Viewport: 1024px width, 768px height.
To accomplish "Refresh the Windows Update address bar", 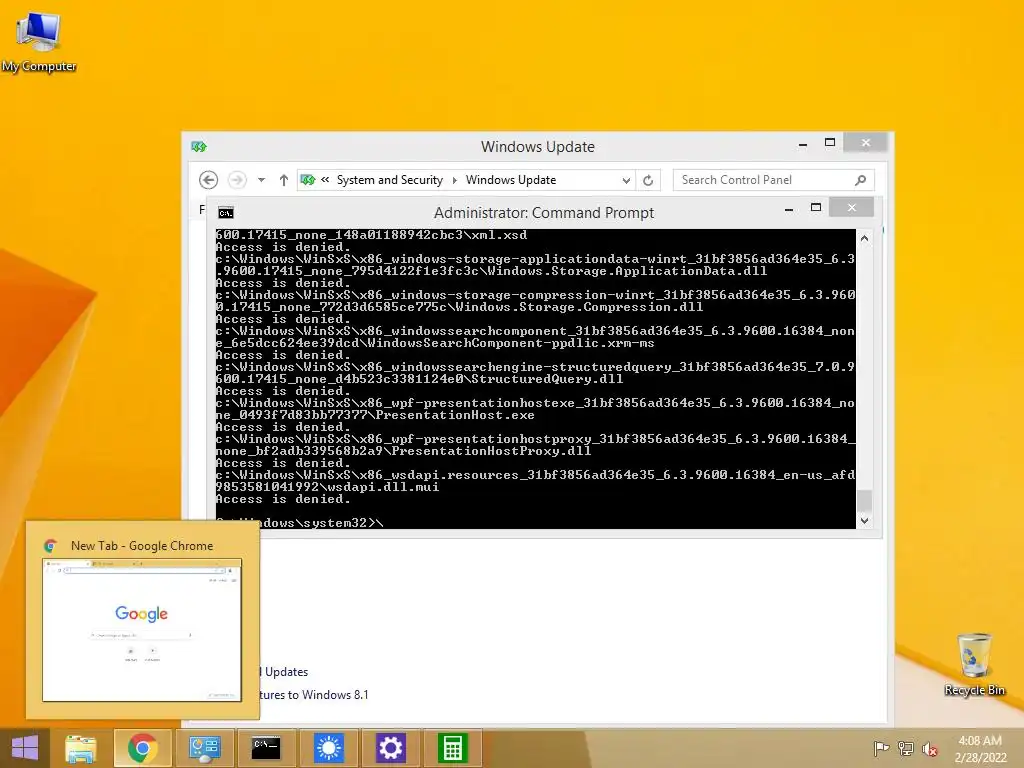I will pyautogui.click(x=648, y=180).
